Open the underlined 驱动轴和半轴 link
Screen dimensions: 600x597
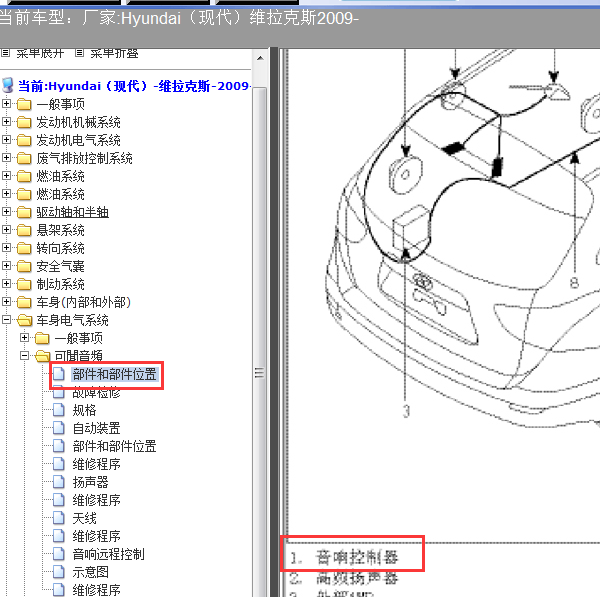(72, 212)
